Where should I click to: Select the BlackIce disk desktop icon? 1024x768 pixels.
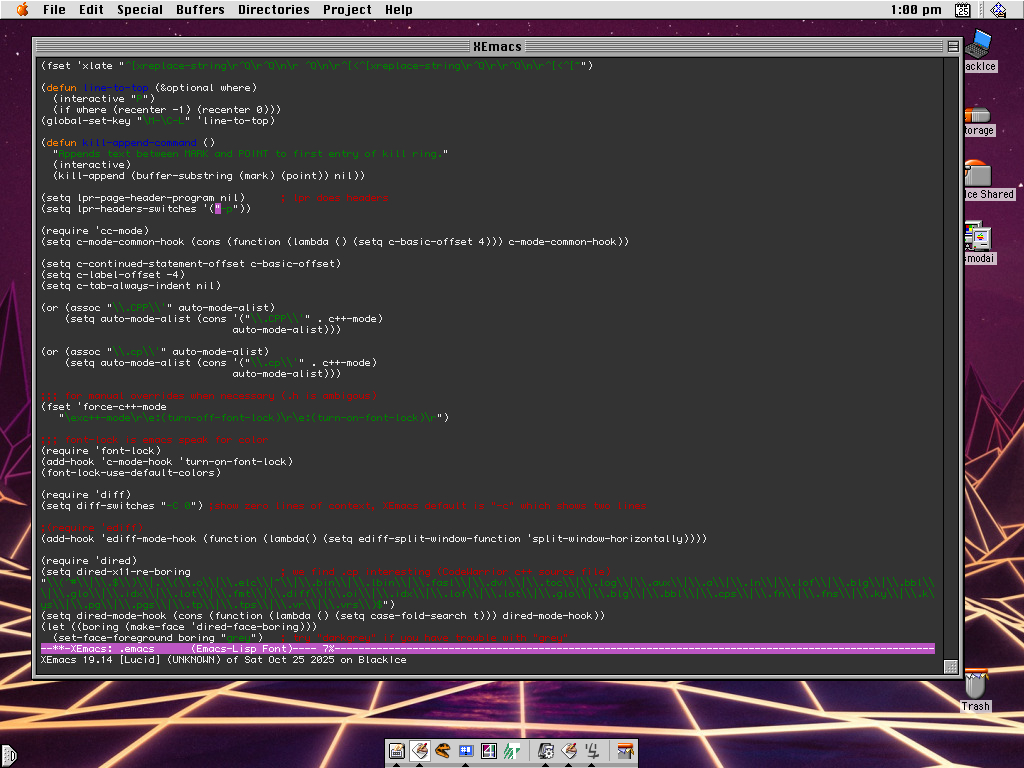point(980,50)
